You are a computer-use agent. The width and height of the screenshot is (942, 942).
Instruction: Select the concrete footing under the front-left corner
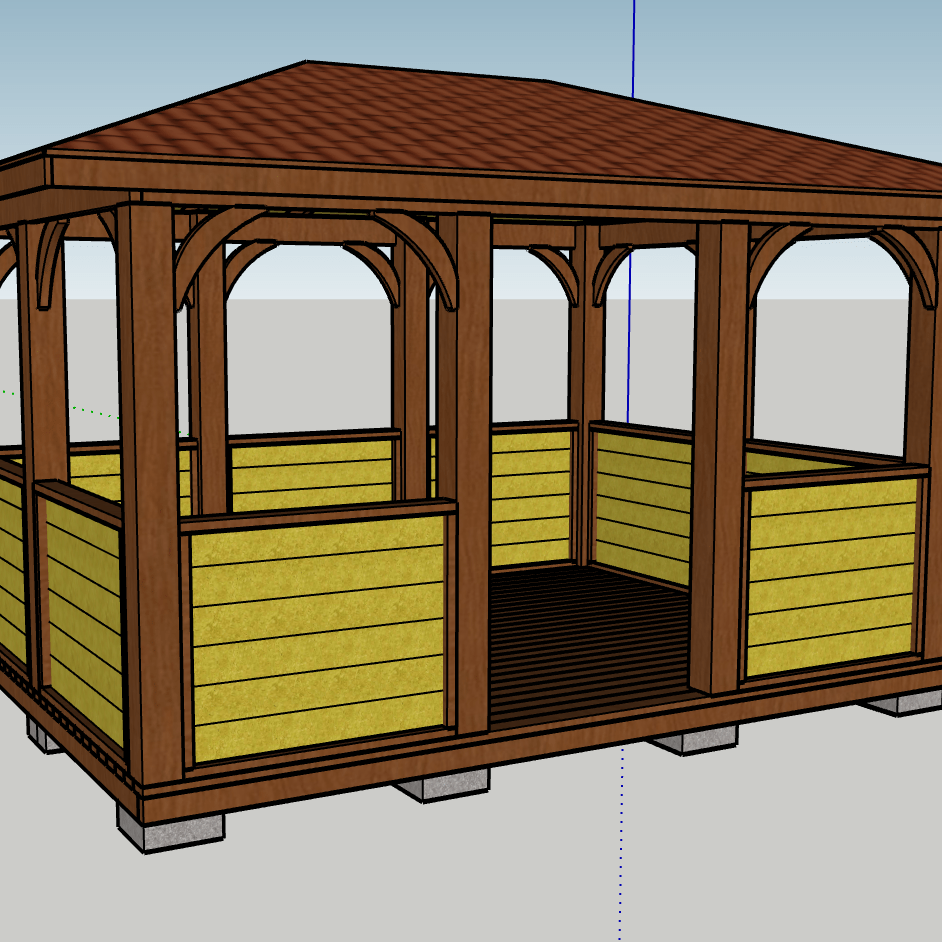point(170,830)
